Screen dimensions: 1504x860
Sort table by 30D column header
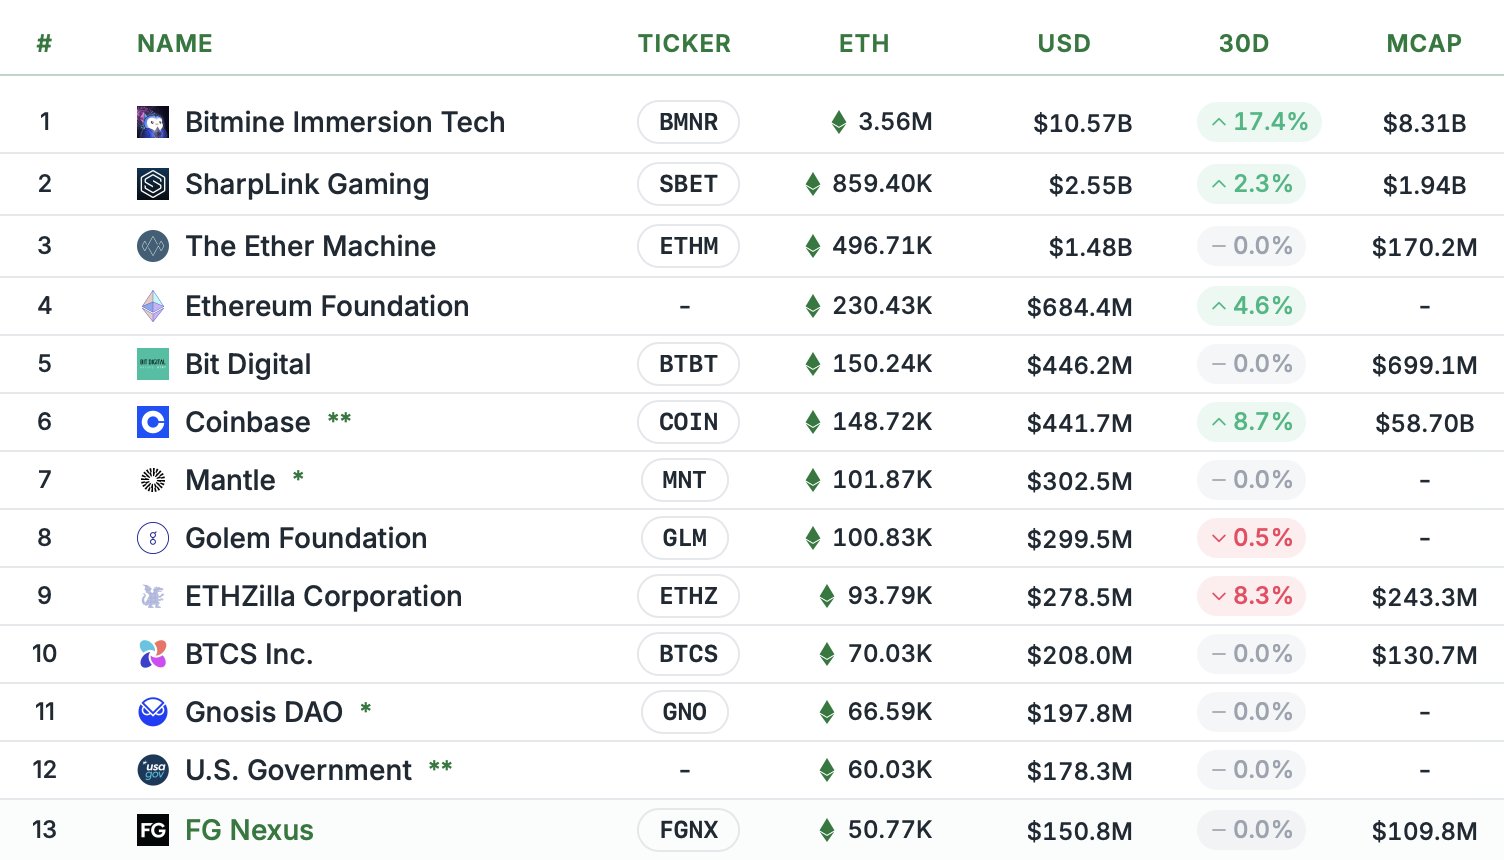tap(1244, 44)
